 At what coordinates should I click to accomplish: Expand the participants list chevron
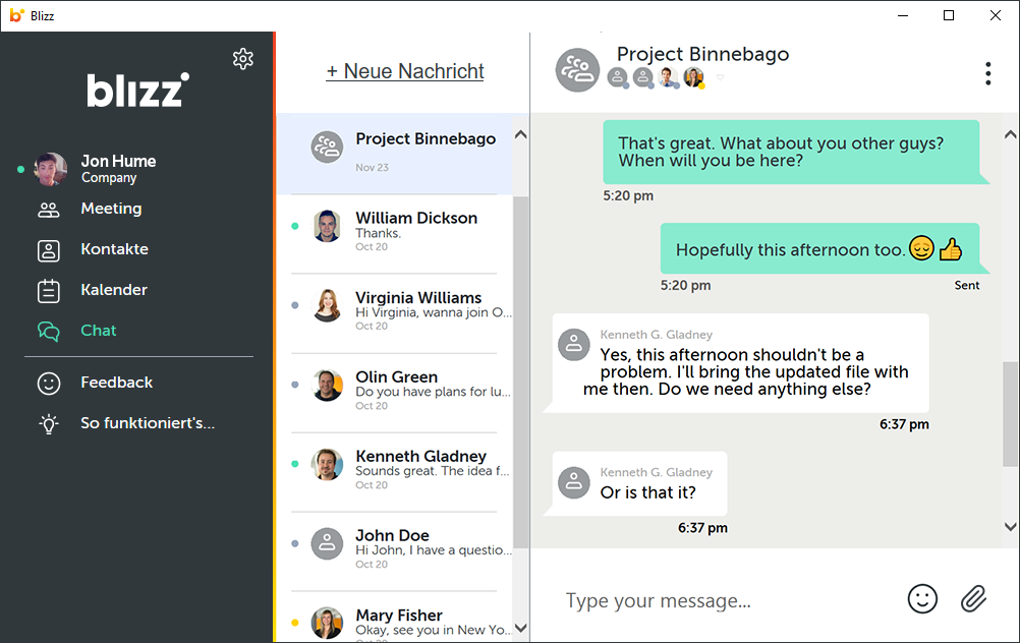point(719,78)
